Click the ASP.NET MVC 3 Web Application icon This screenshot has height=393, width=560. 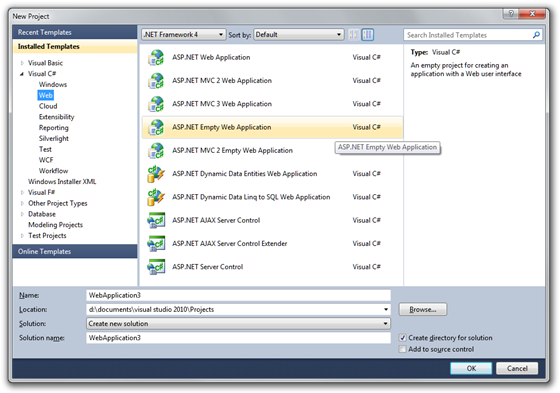pos(156,104)
